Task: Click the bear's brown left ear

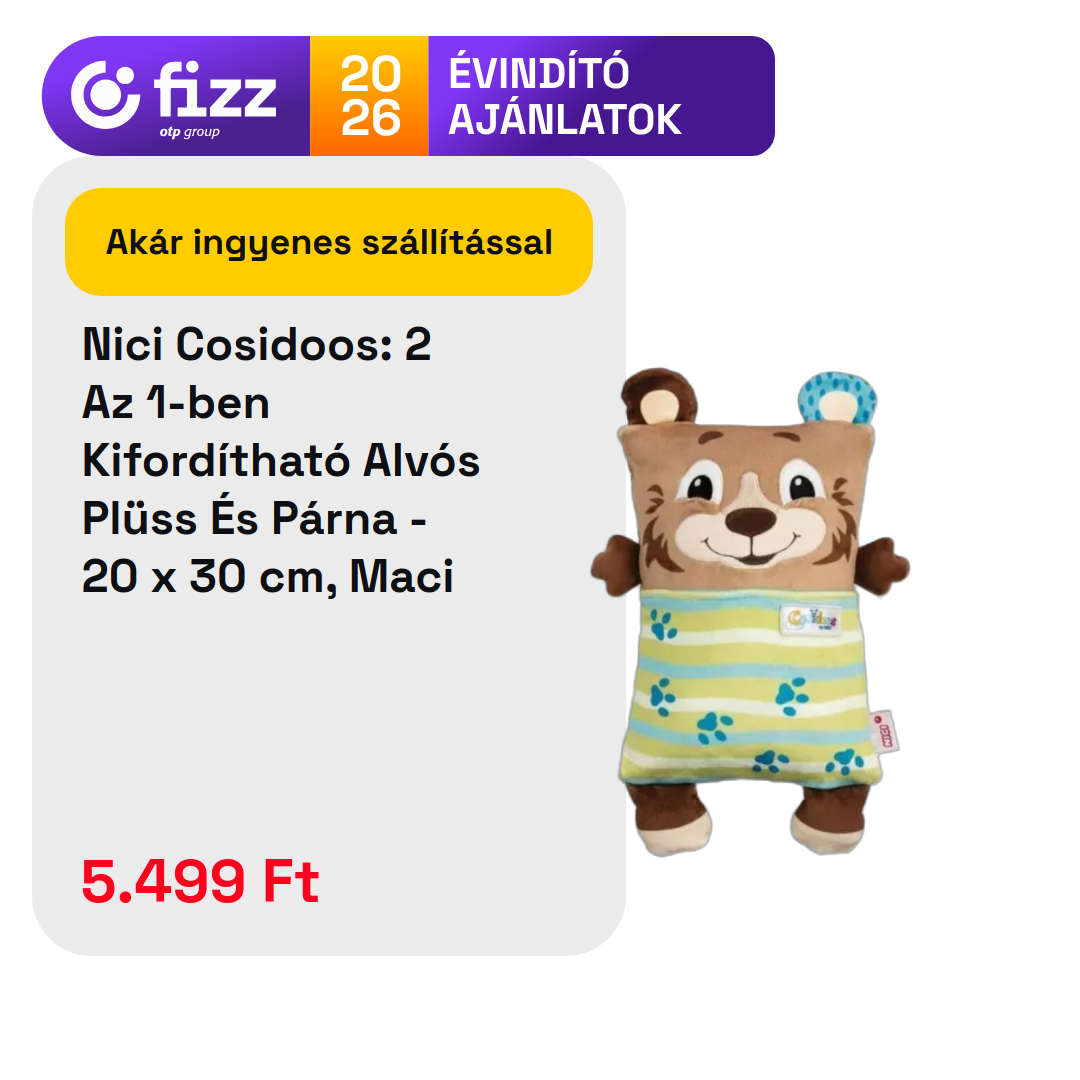Action: [658, 396]
